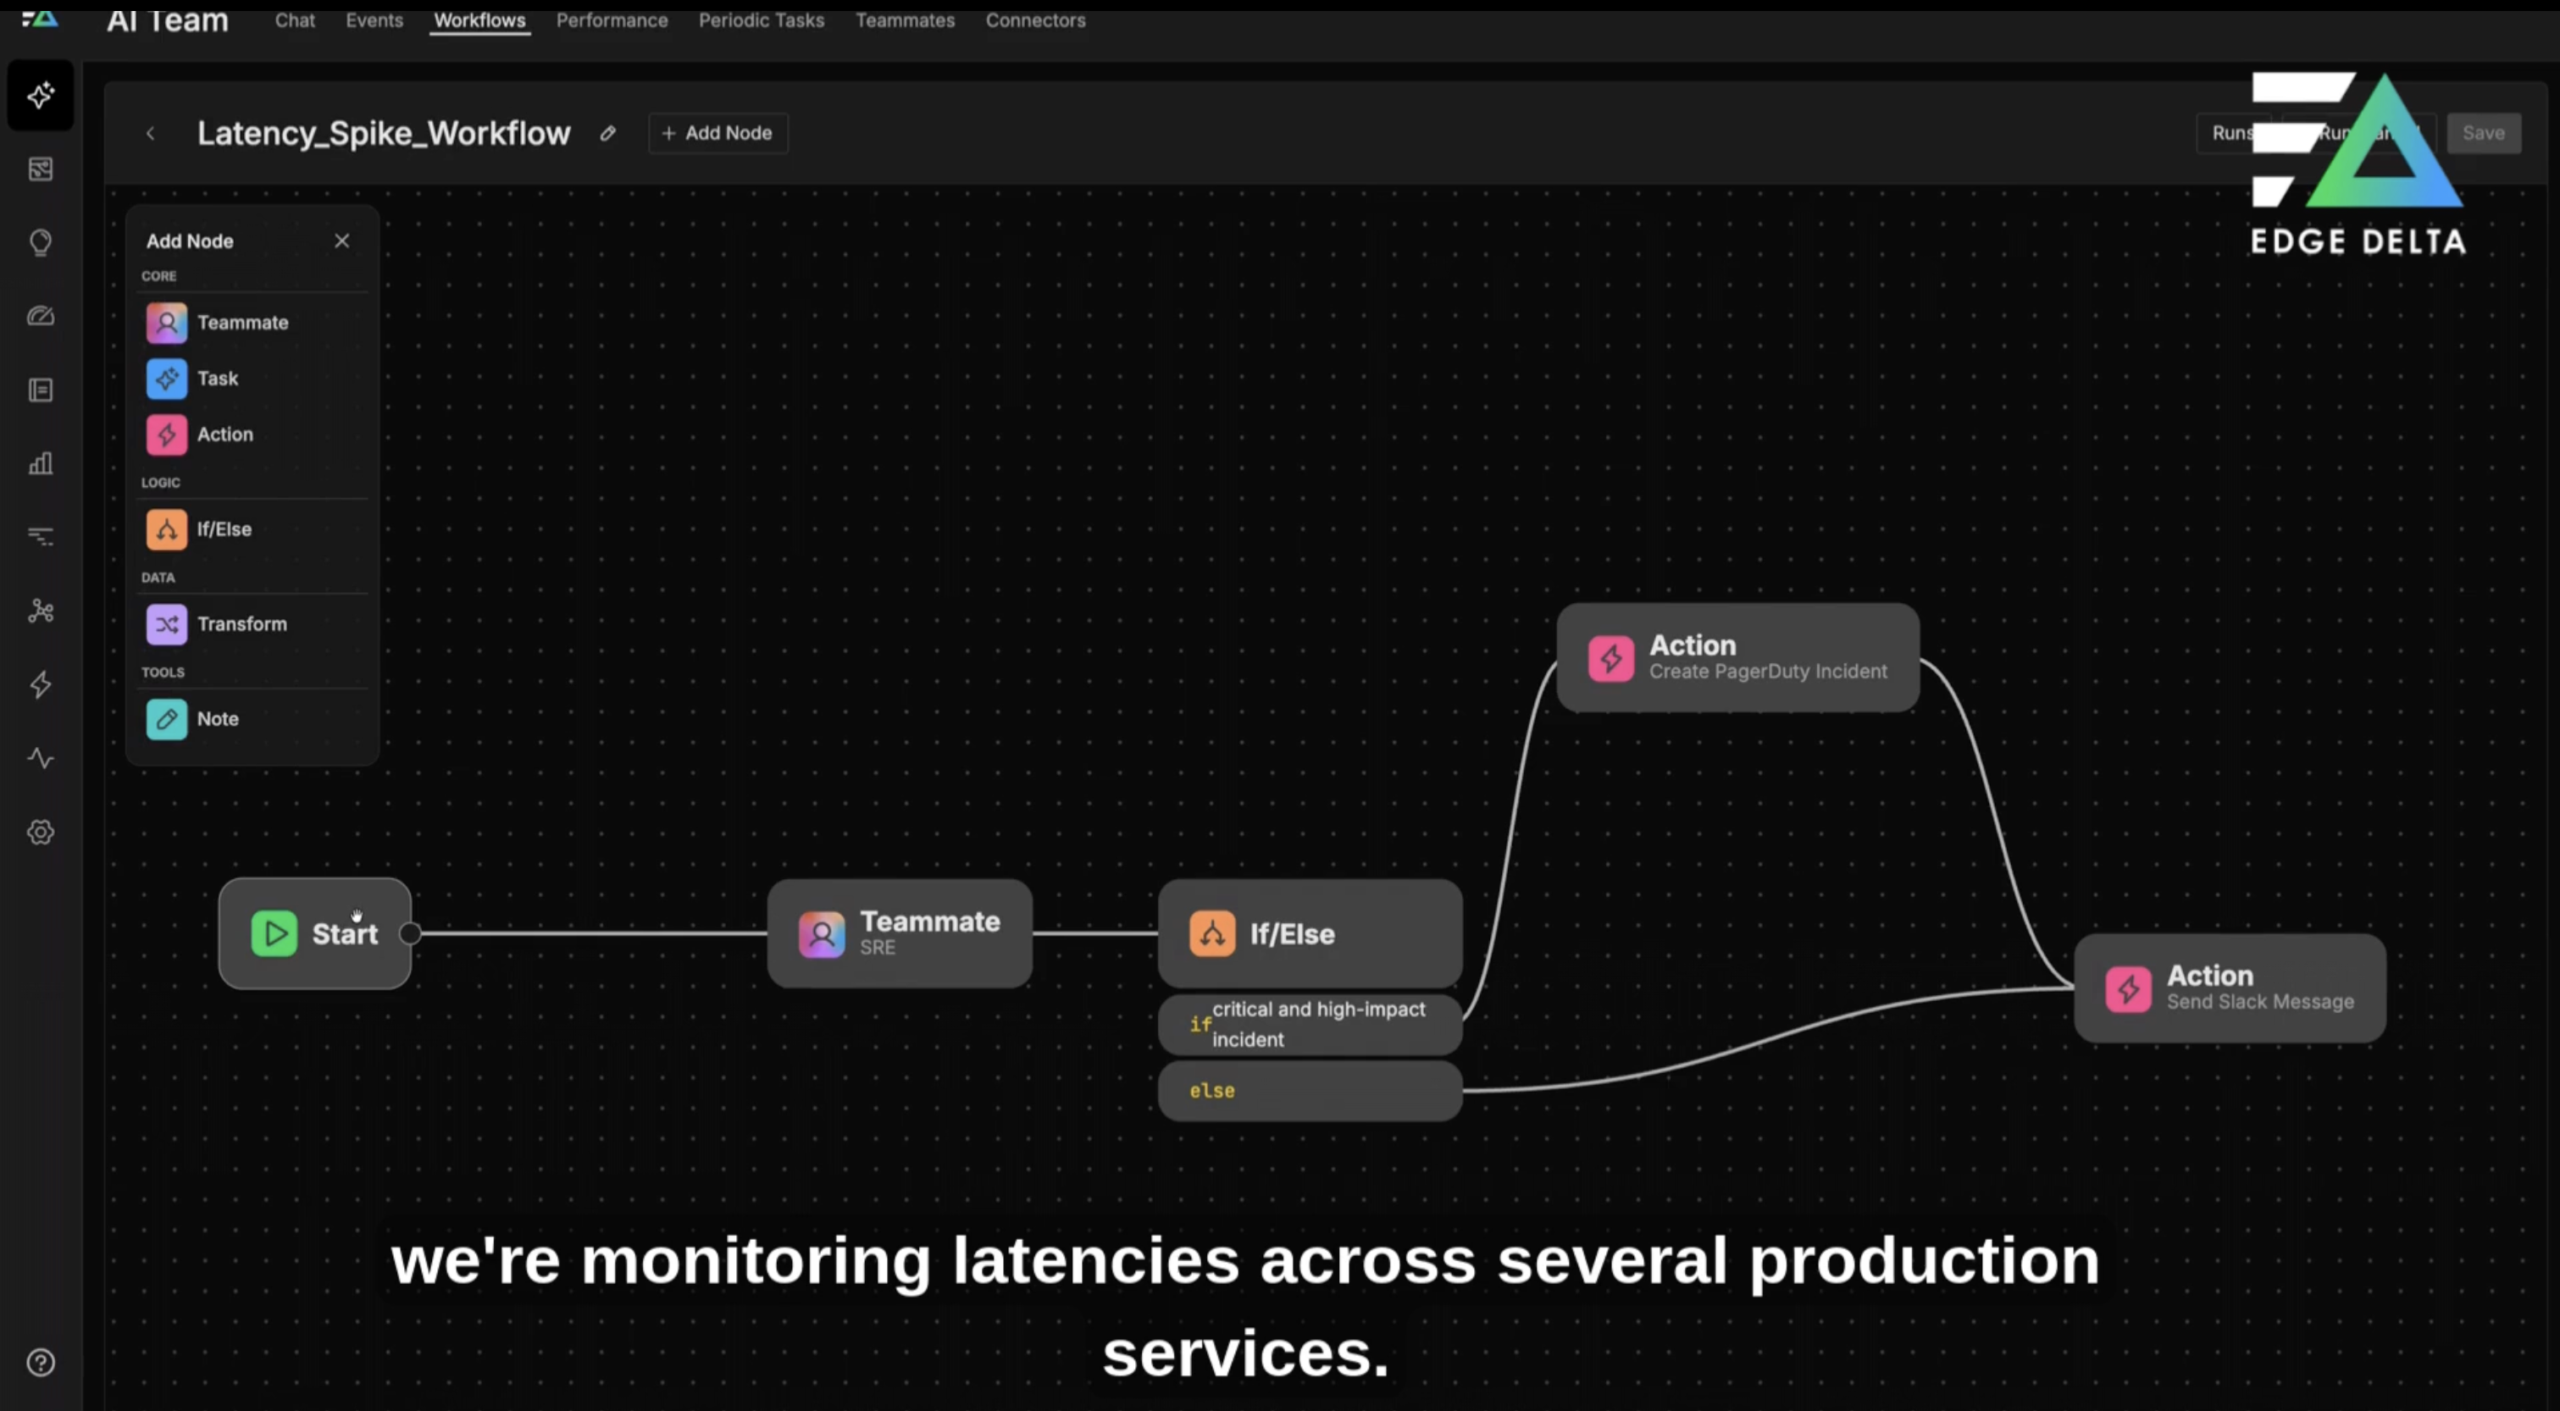Open the insights lightbulb icon in the sidebar

pyautogui.click(x=40, y=242)
